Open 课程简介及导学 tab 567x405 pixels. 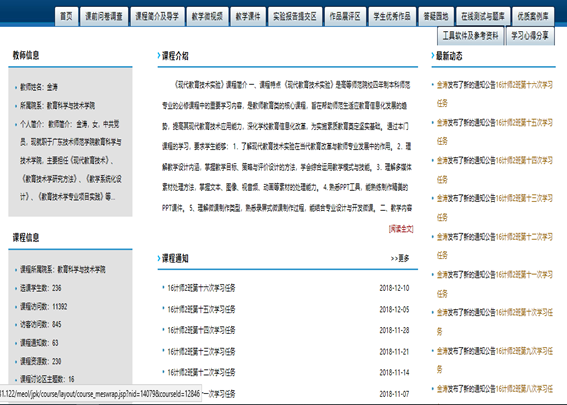(x=157, y=16)
